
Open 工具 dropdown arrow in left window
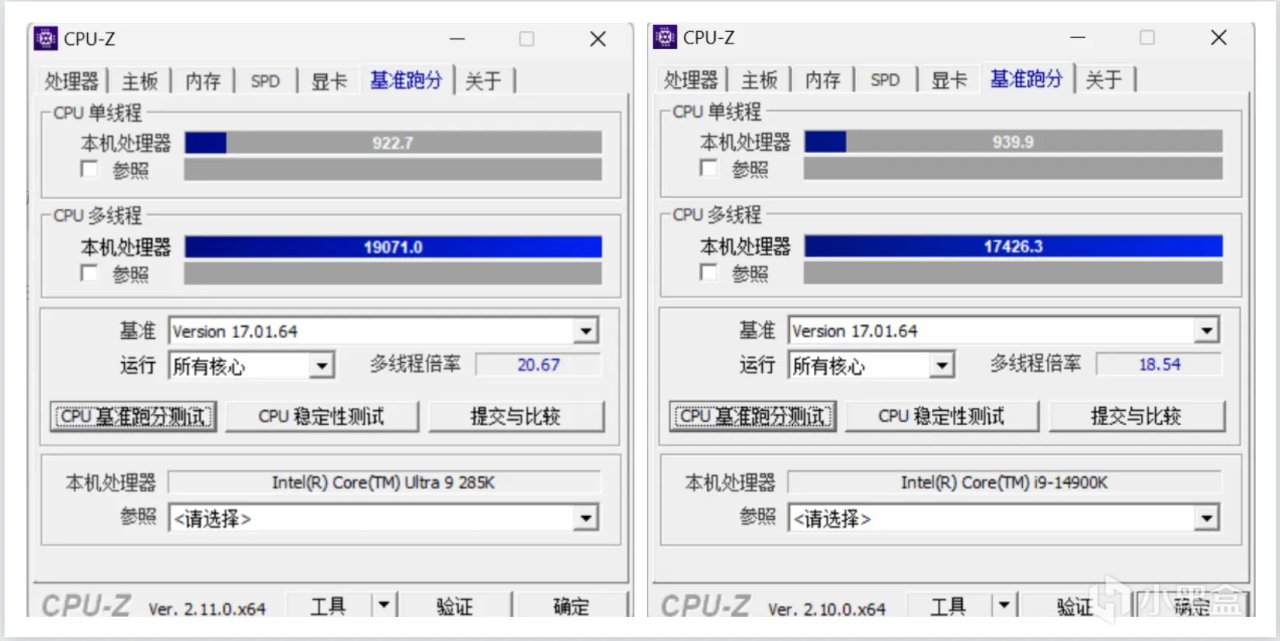[384, 606]
